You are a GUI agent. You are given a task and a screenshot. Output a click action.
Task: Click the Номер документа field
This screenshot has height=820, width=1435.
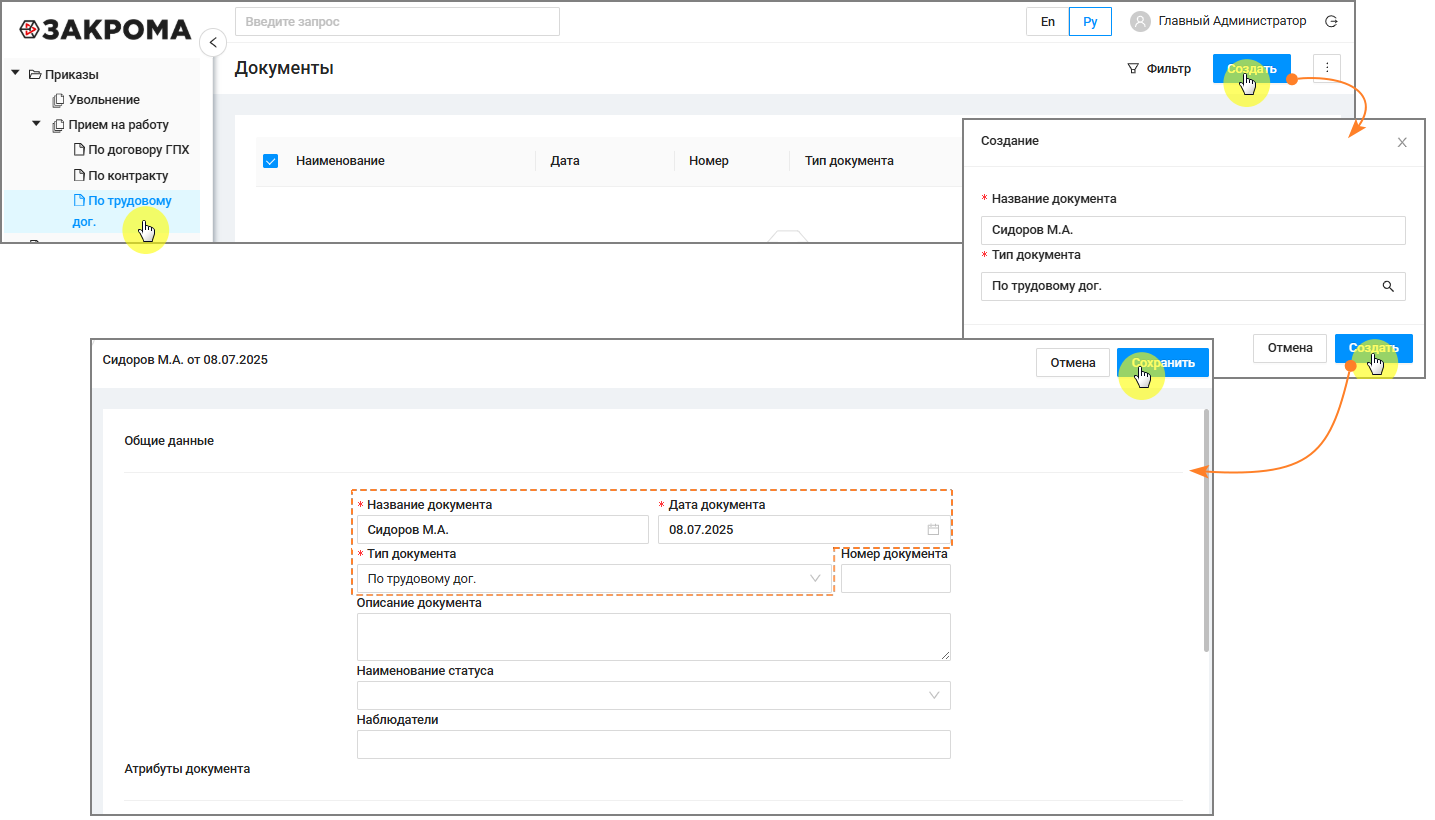point(896,579)
